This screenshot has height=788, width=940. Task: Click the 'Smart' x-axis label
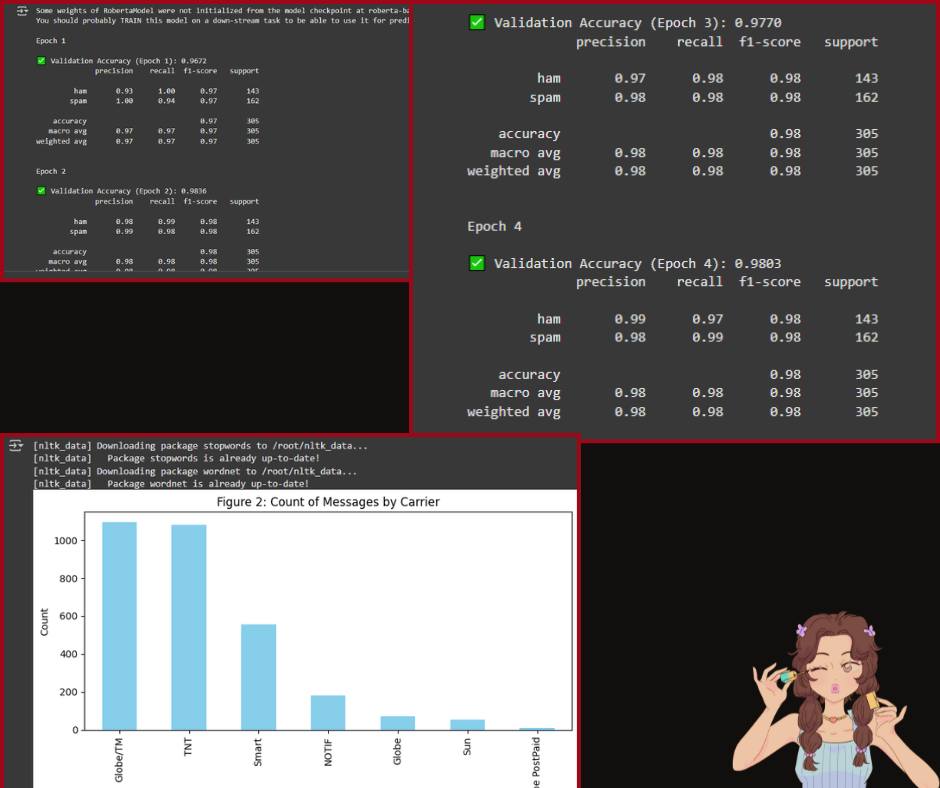click(x=258, y=752)
